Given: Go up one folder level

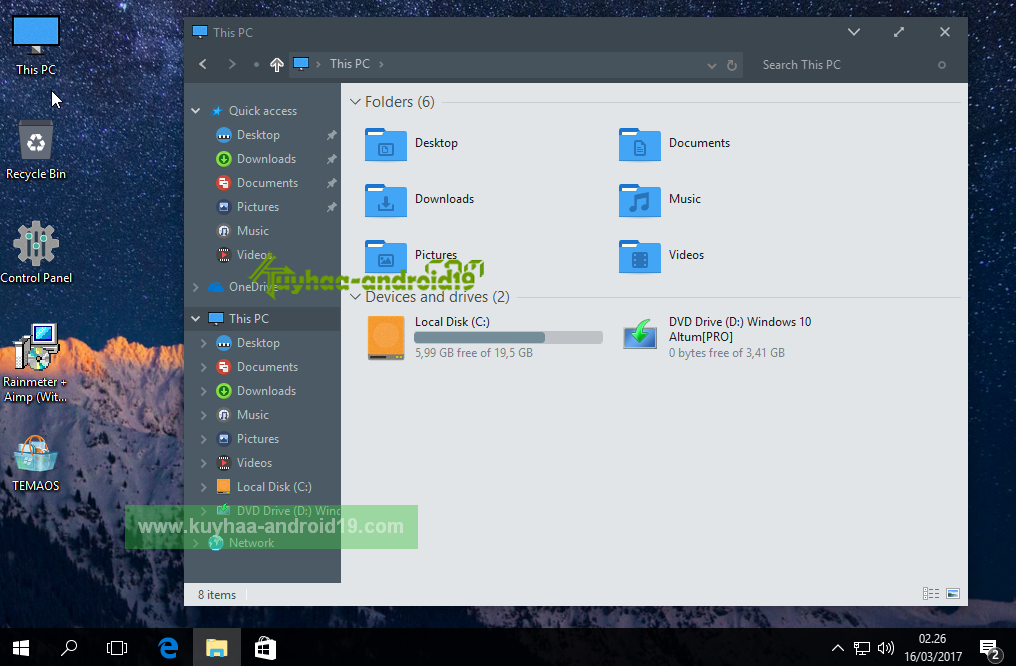Looking at the screenshot, I should pos(277,65).
